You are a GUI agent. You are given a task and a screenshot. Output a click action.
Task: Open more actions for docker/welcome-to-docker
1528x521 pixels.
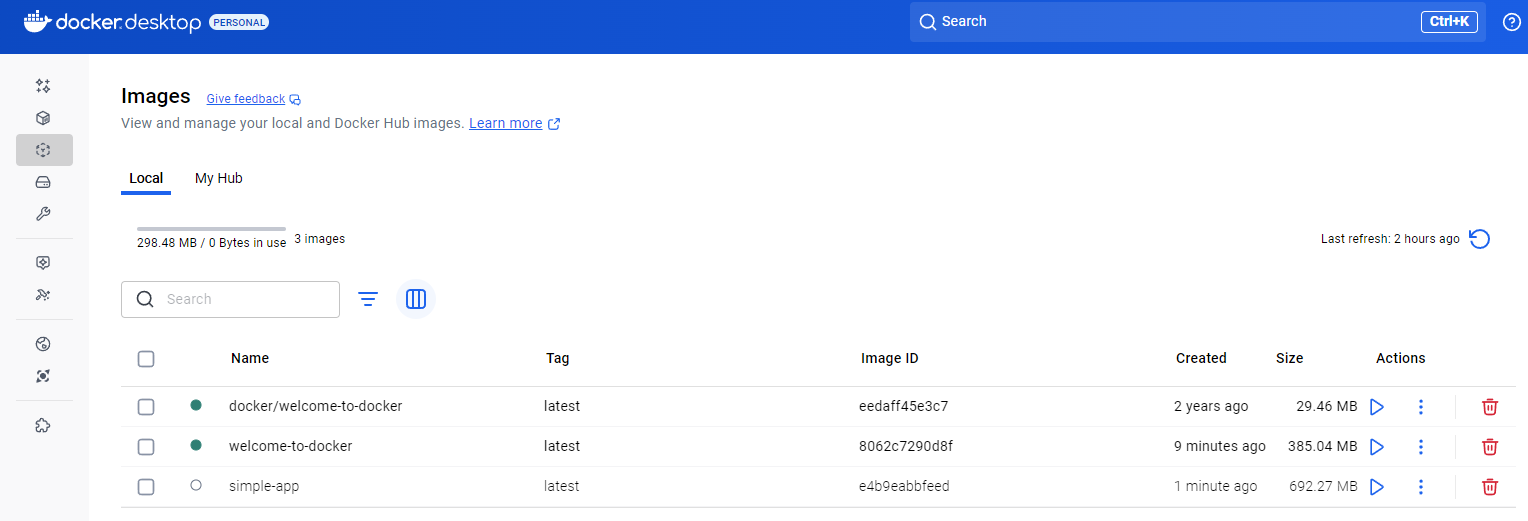click(x=1421, y=407)
